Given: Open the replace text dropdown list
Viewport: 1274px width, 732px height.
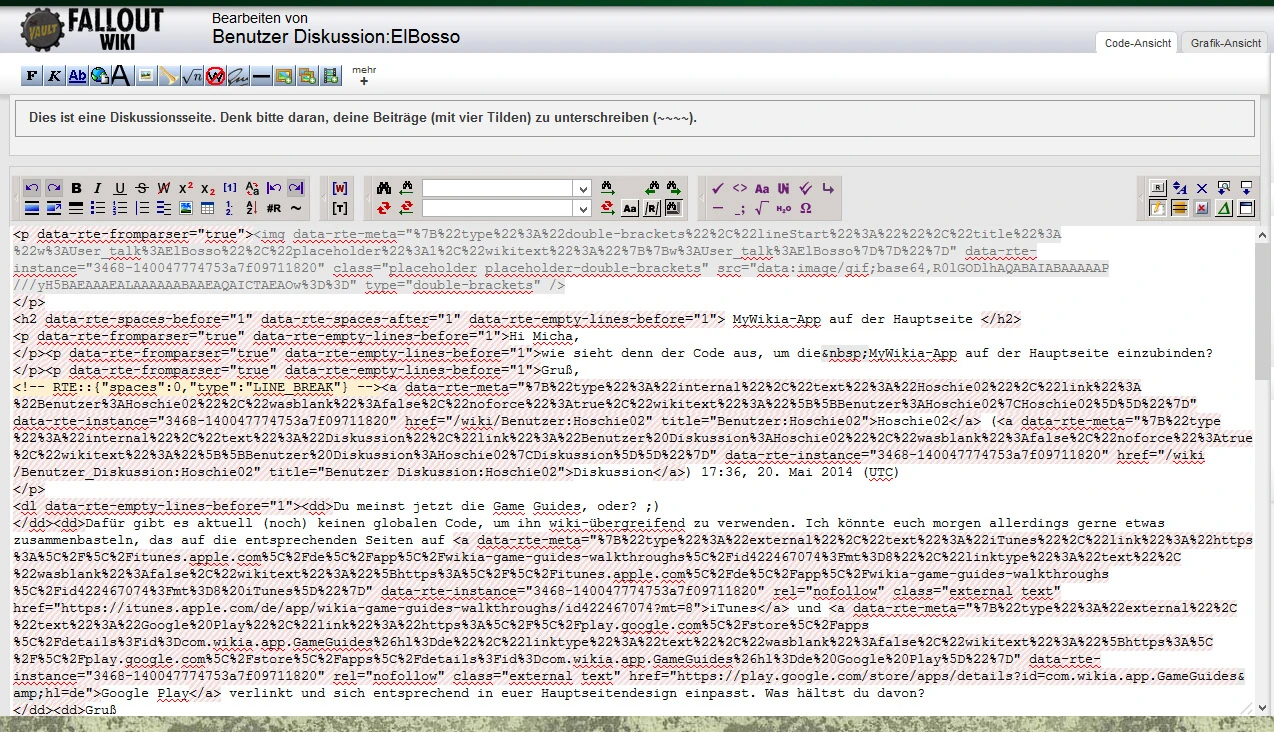Looking at the screenshot, I should pyautogui.click(x=583, y=208).
